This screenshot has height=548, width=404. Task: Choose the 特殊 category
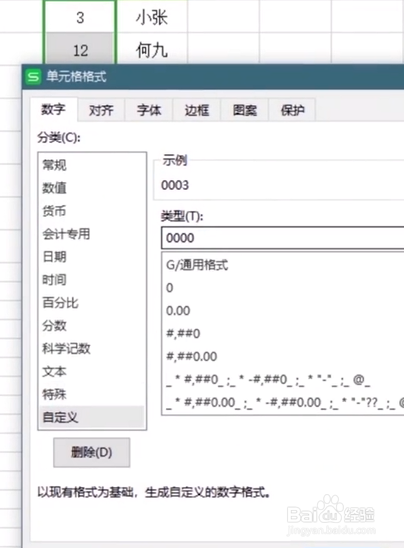tap(92, 395)
